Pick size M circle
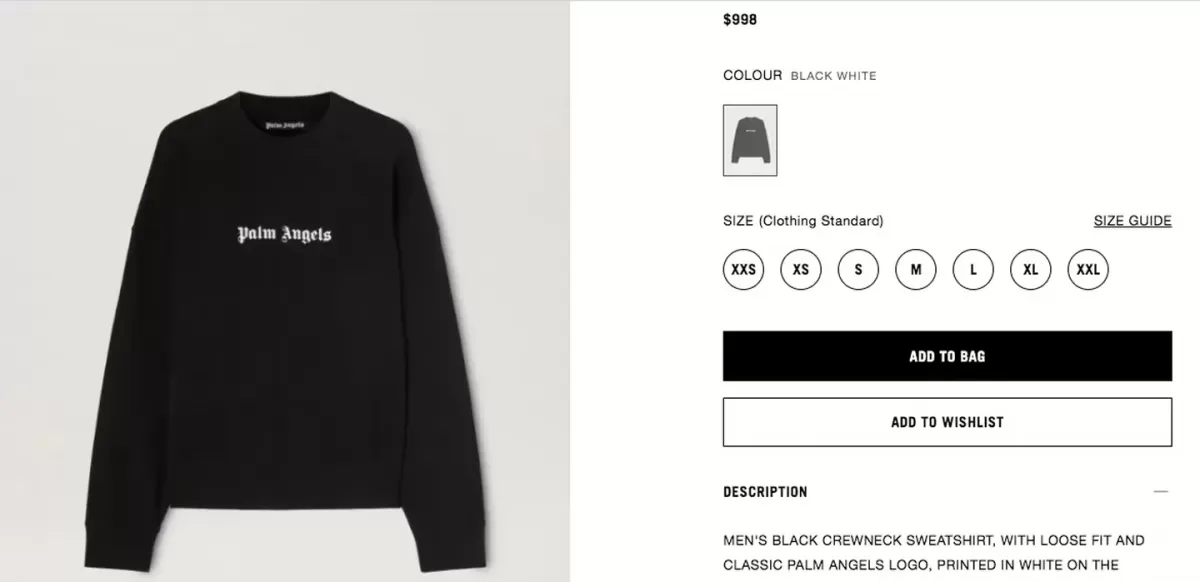Screen dimensions: 1200x582 [x=916, y=269]
